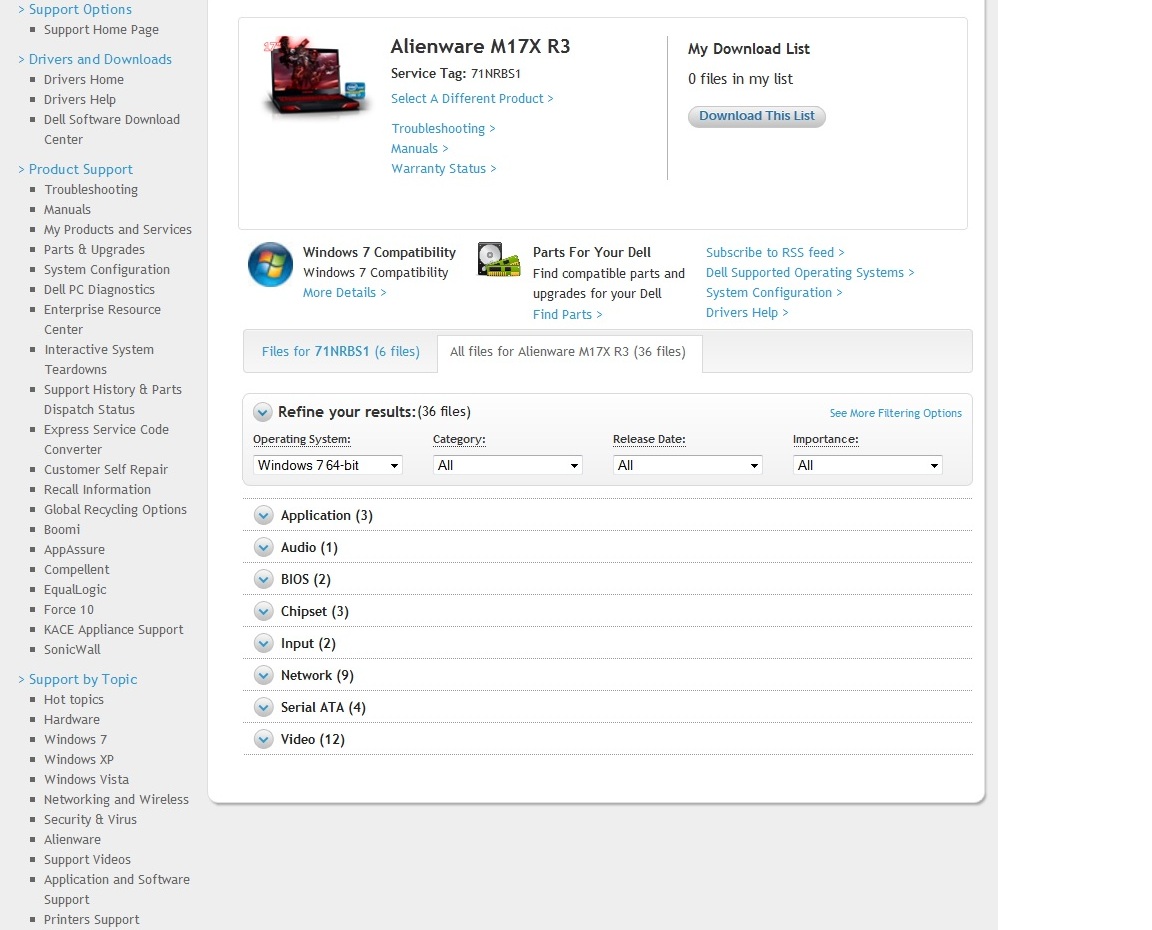The image size is (1152, 930).
Task: Open AppAssure sidebar link
Action: (x=74, y=549)
